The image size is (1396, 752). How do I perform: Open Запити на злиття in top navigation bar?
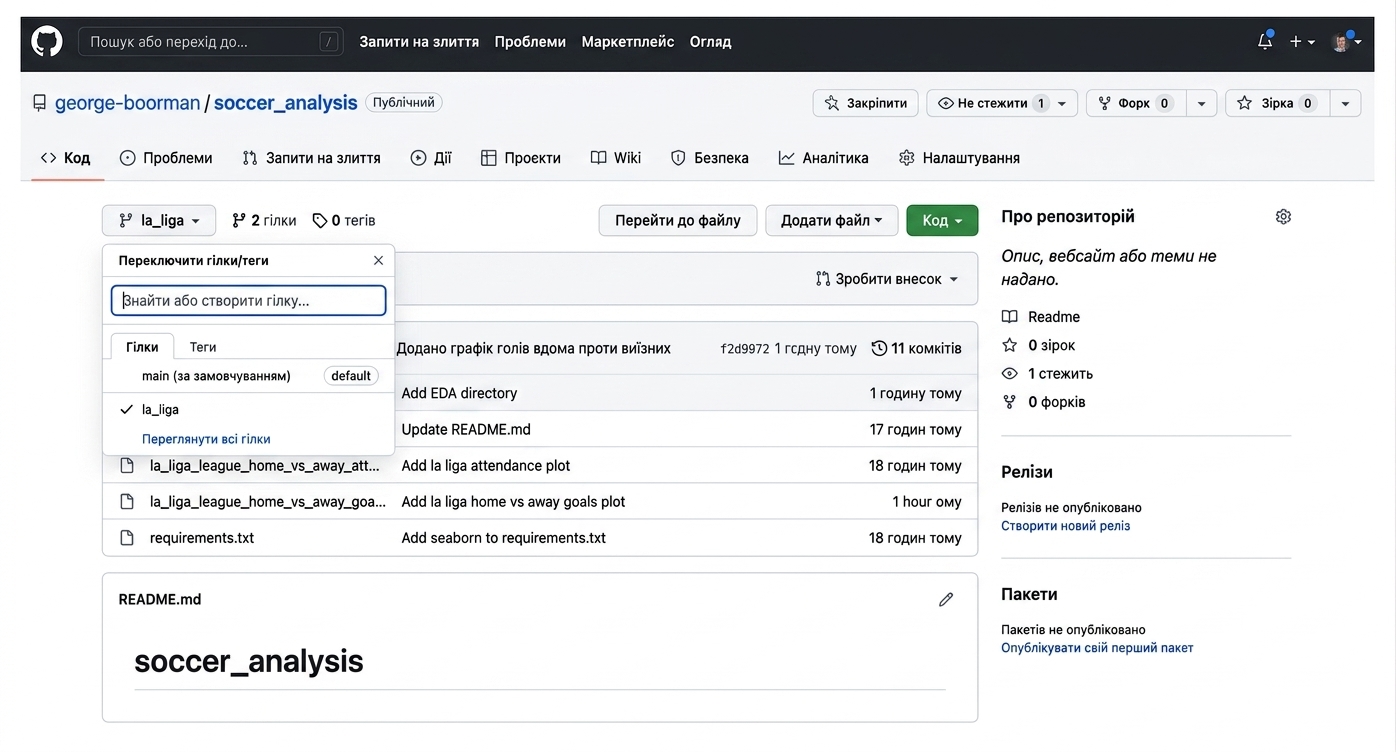pos(419,42)
